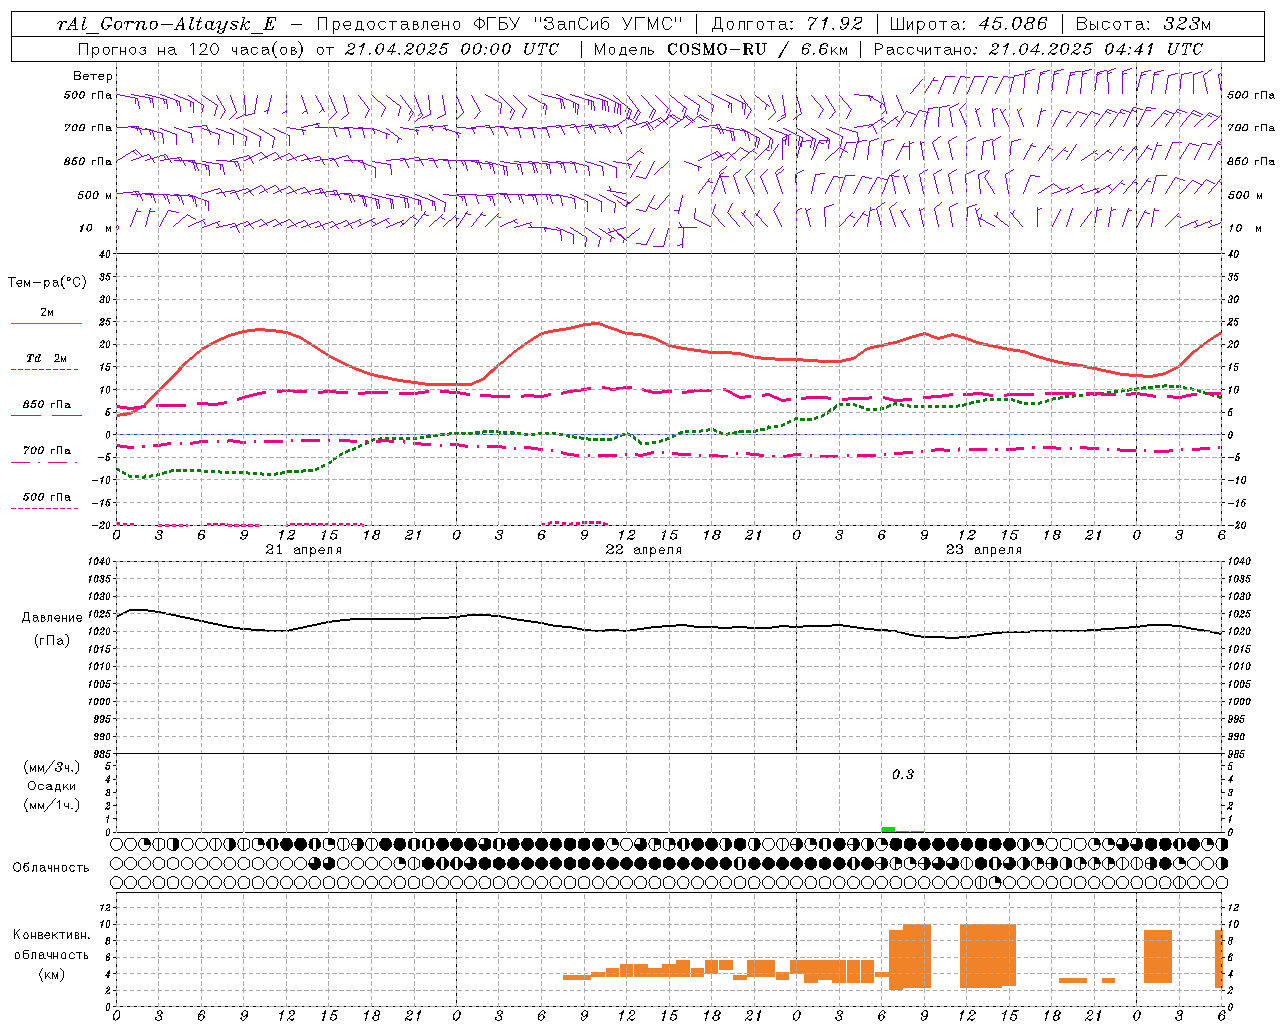The height and width of the screenshot is (1024, 1280).
Task: Click the Давление pressure panel label
Action: tap(50, 617)
